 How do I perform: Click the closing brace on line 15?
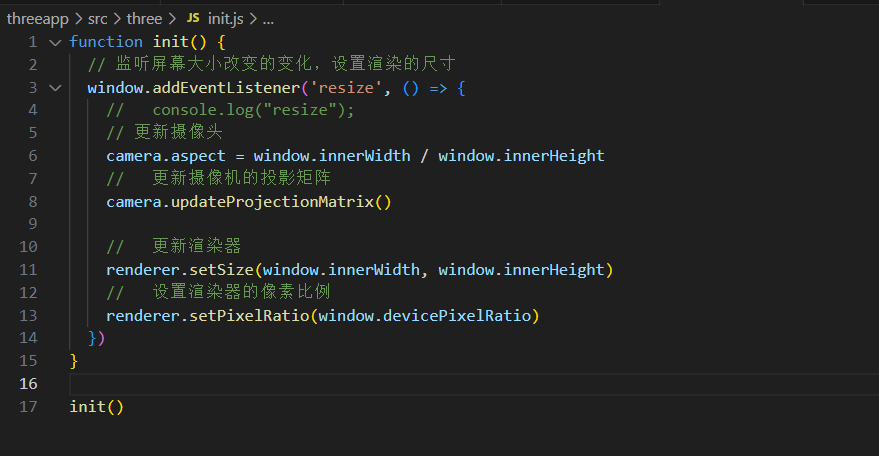point(73,361)
